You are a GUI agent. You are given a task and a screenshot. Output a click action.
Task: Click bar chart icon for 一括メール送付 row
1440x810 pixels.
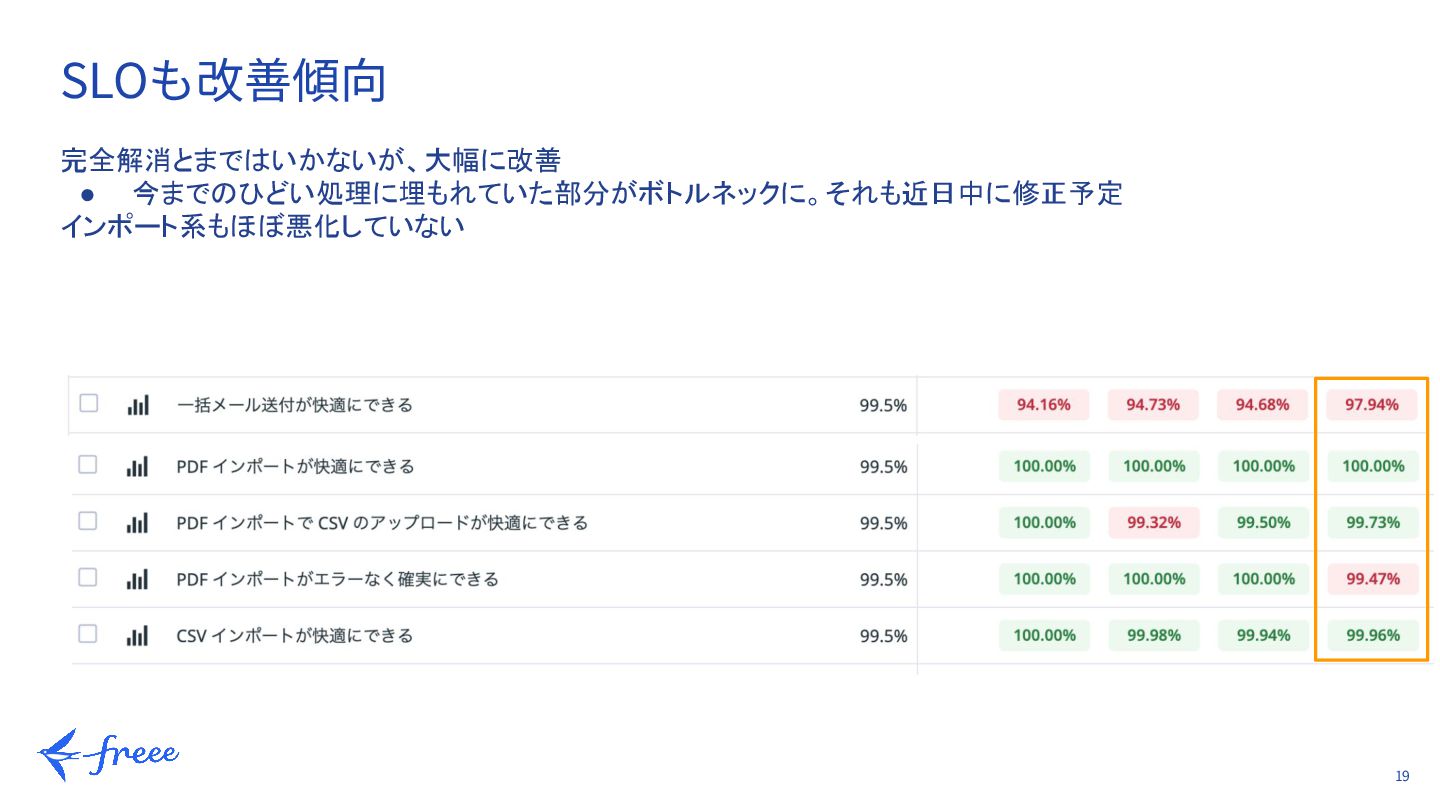click(138, 405)
